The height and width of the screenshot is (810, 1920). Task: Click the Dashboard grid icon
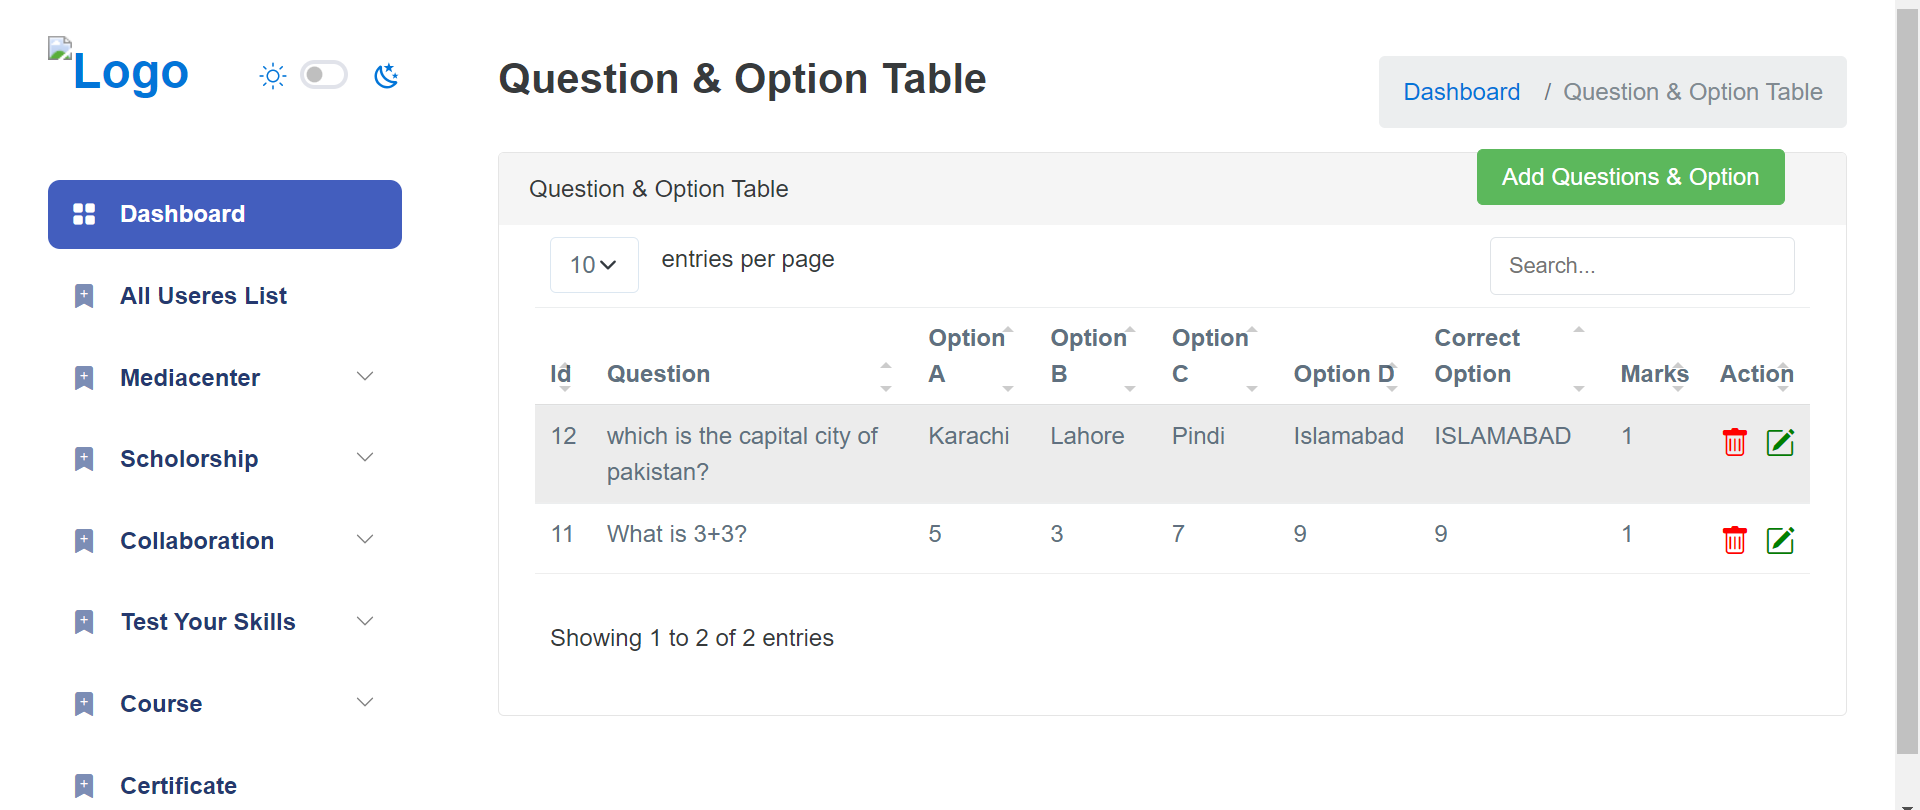click(84, 214)
